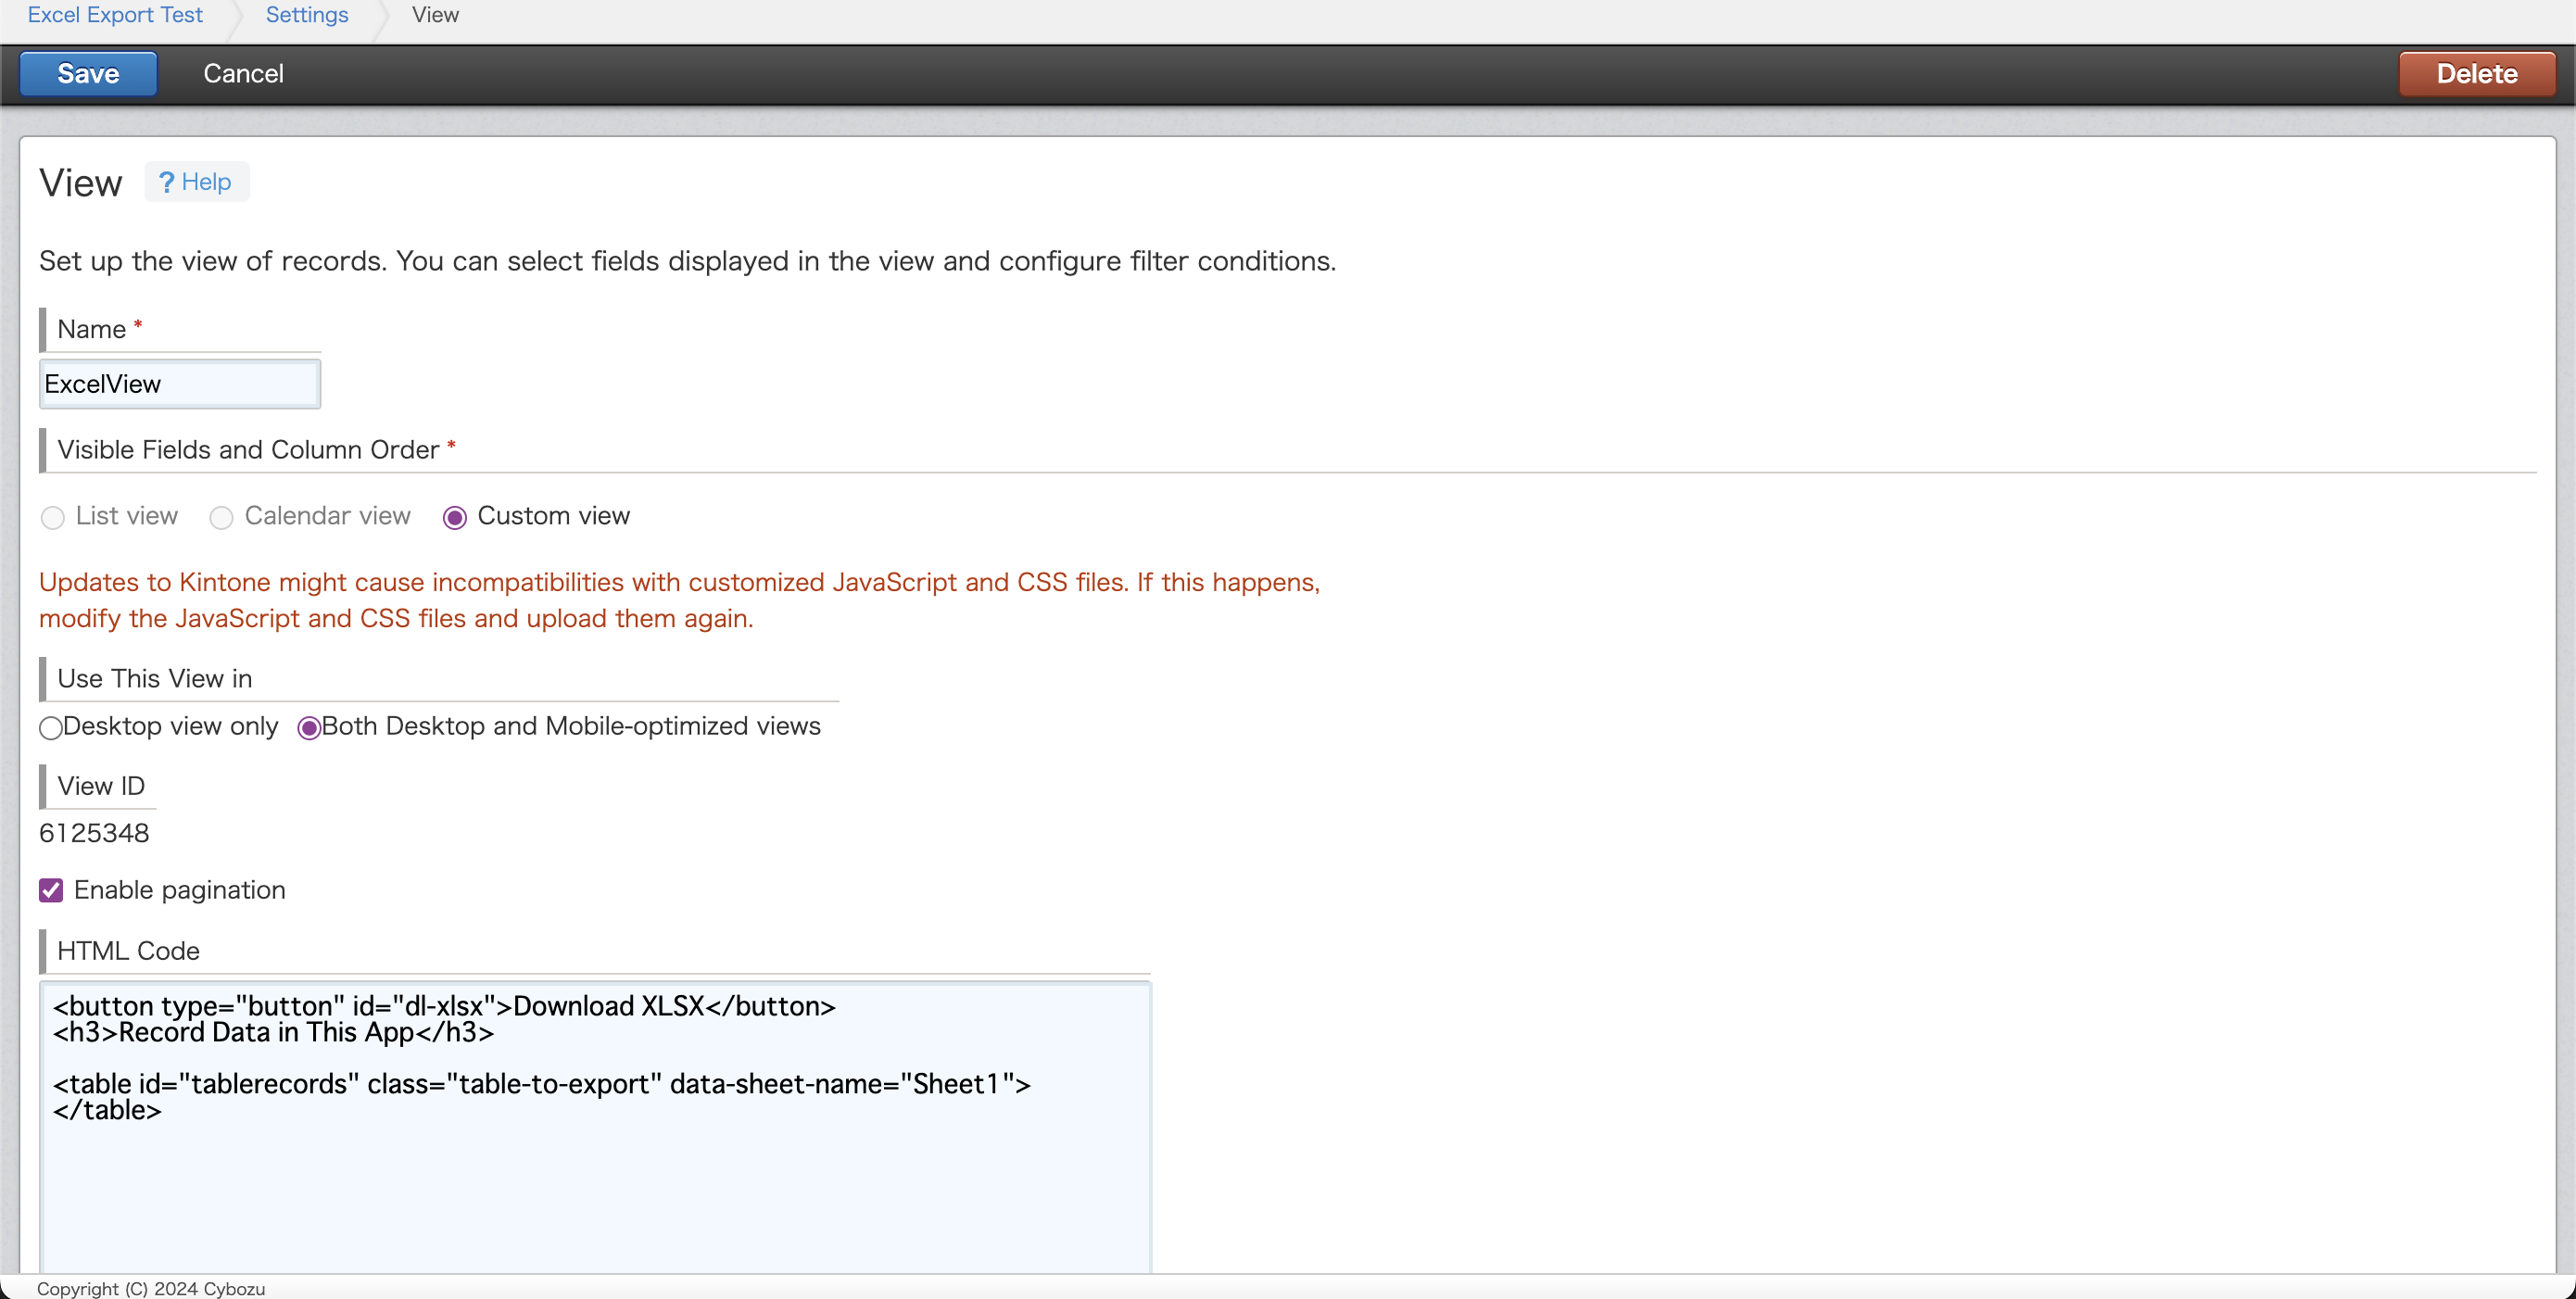Click the question mark Help icon
Viewport: 2576px width, 1299px height.
[166, 182]
